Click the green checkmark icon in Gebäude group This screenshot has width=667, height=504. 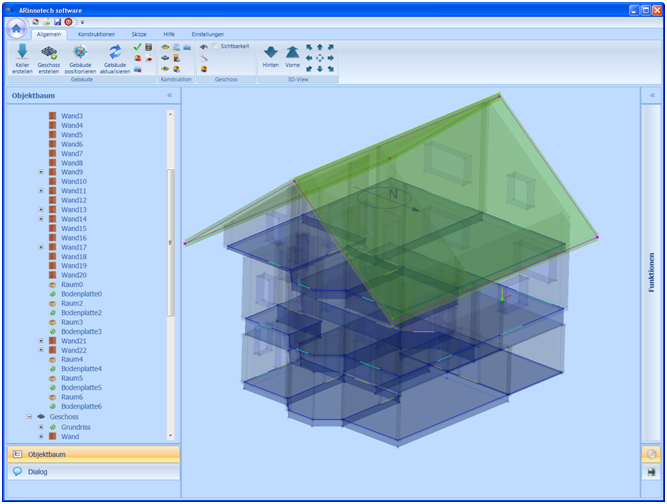click(137, 46)
